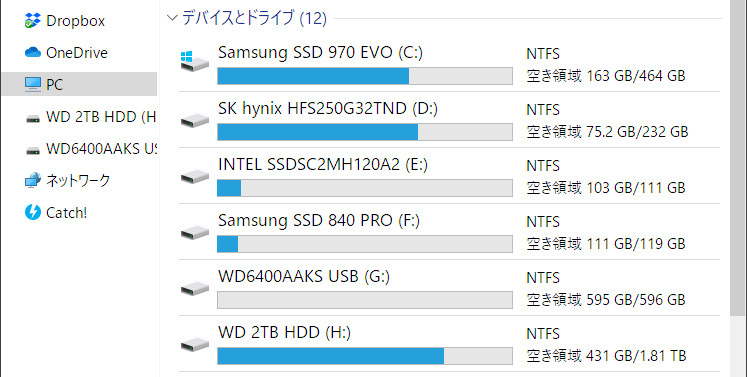This screenshot has width=747, height=377.
Task: Click drive icon beside Samsung SSD 840 PRO
Action: click(x=195, y=232)
